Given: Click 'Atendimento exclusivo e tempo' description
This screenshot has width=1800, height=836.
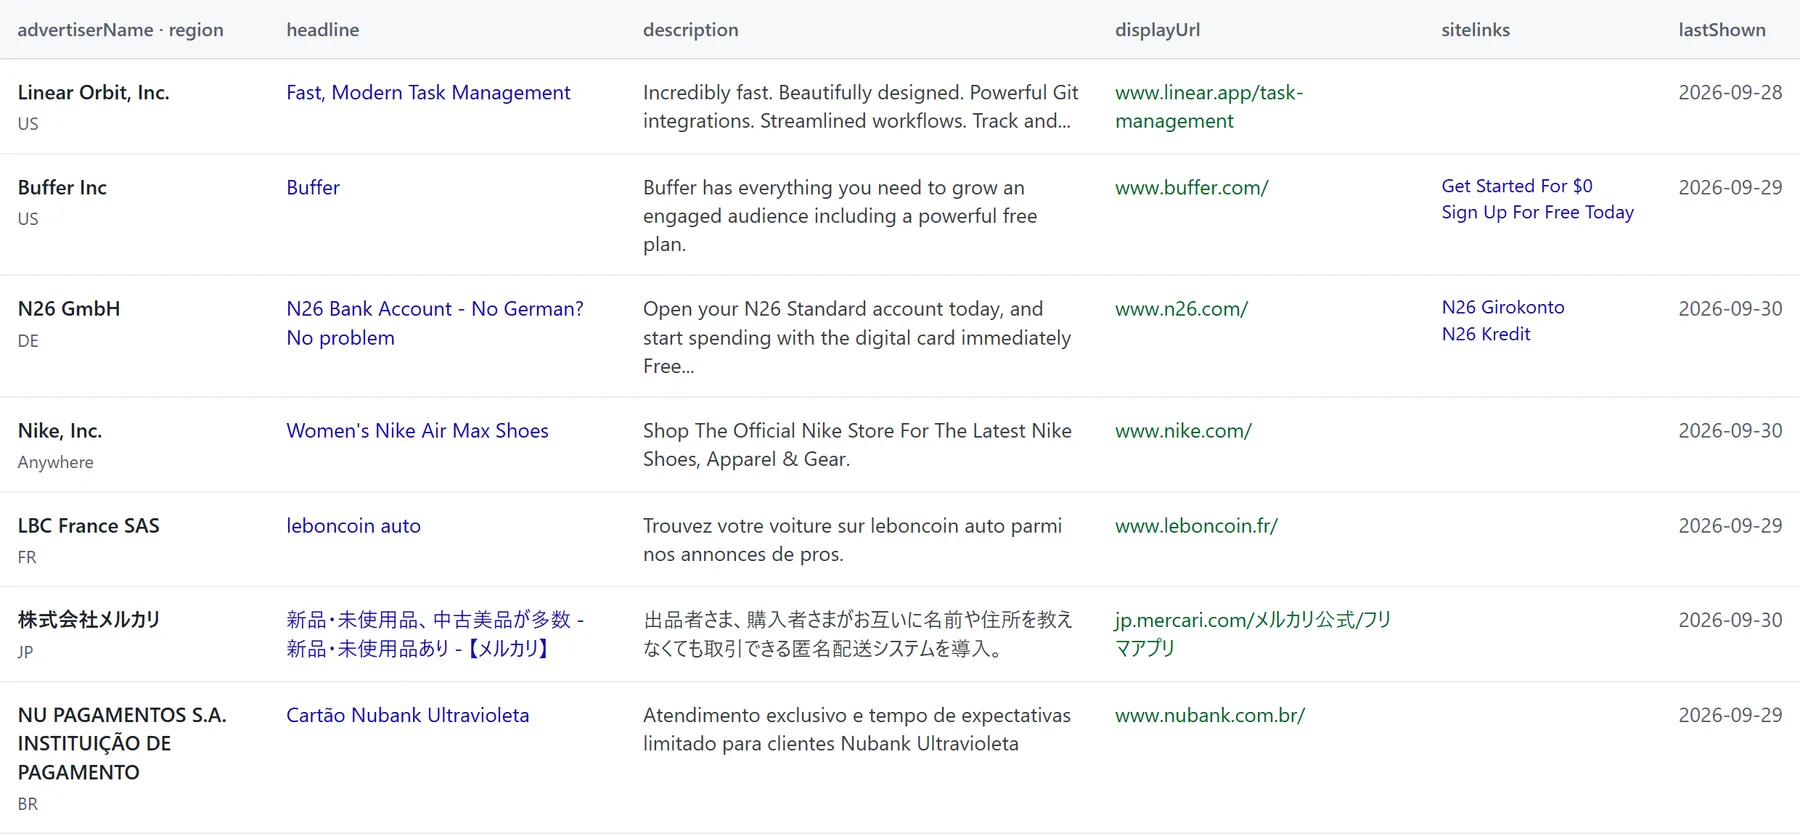Looking at the screenshot, I should [857, 730].
